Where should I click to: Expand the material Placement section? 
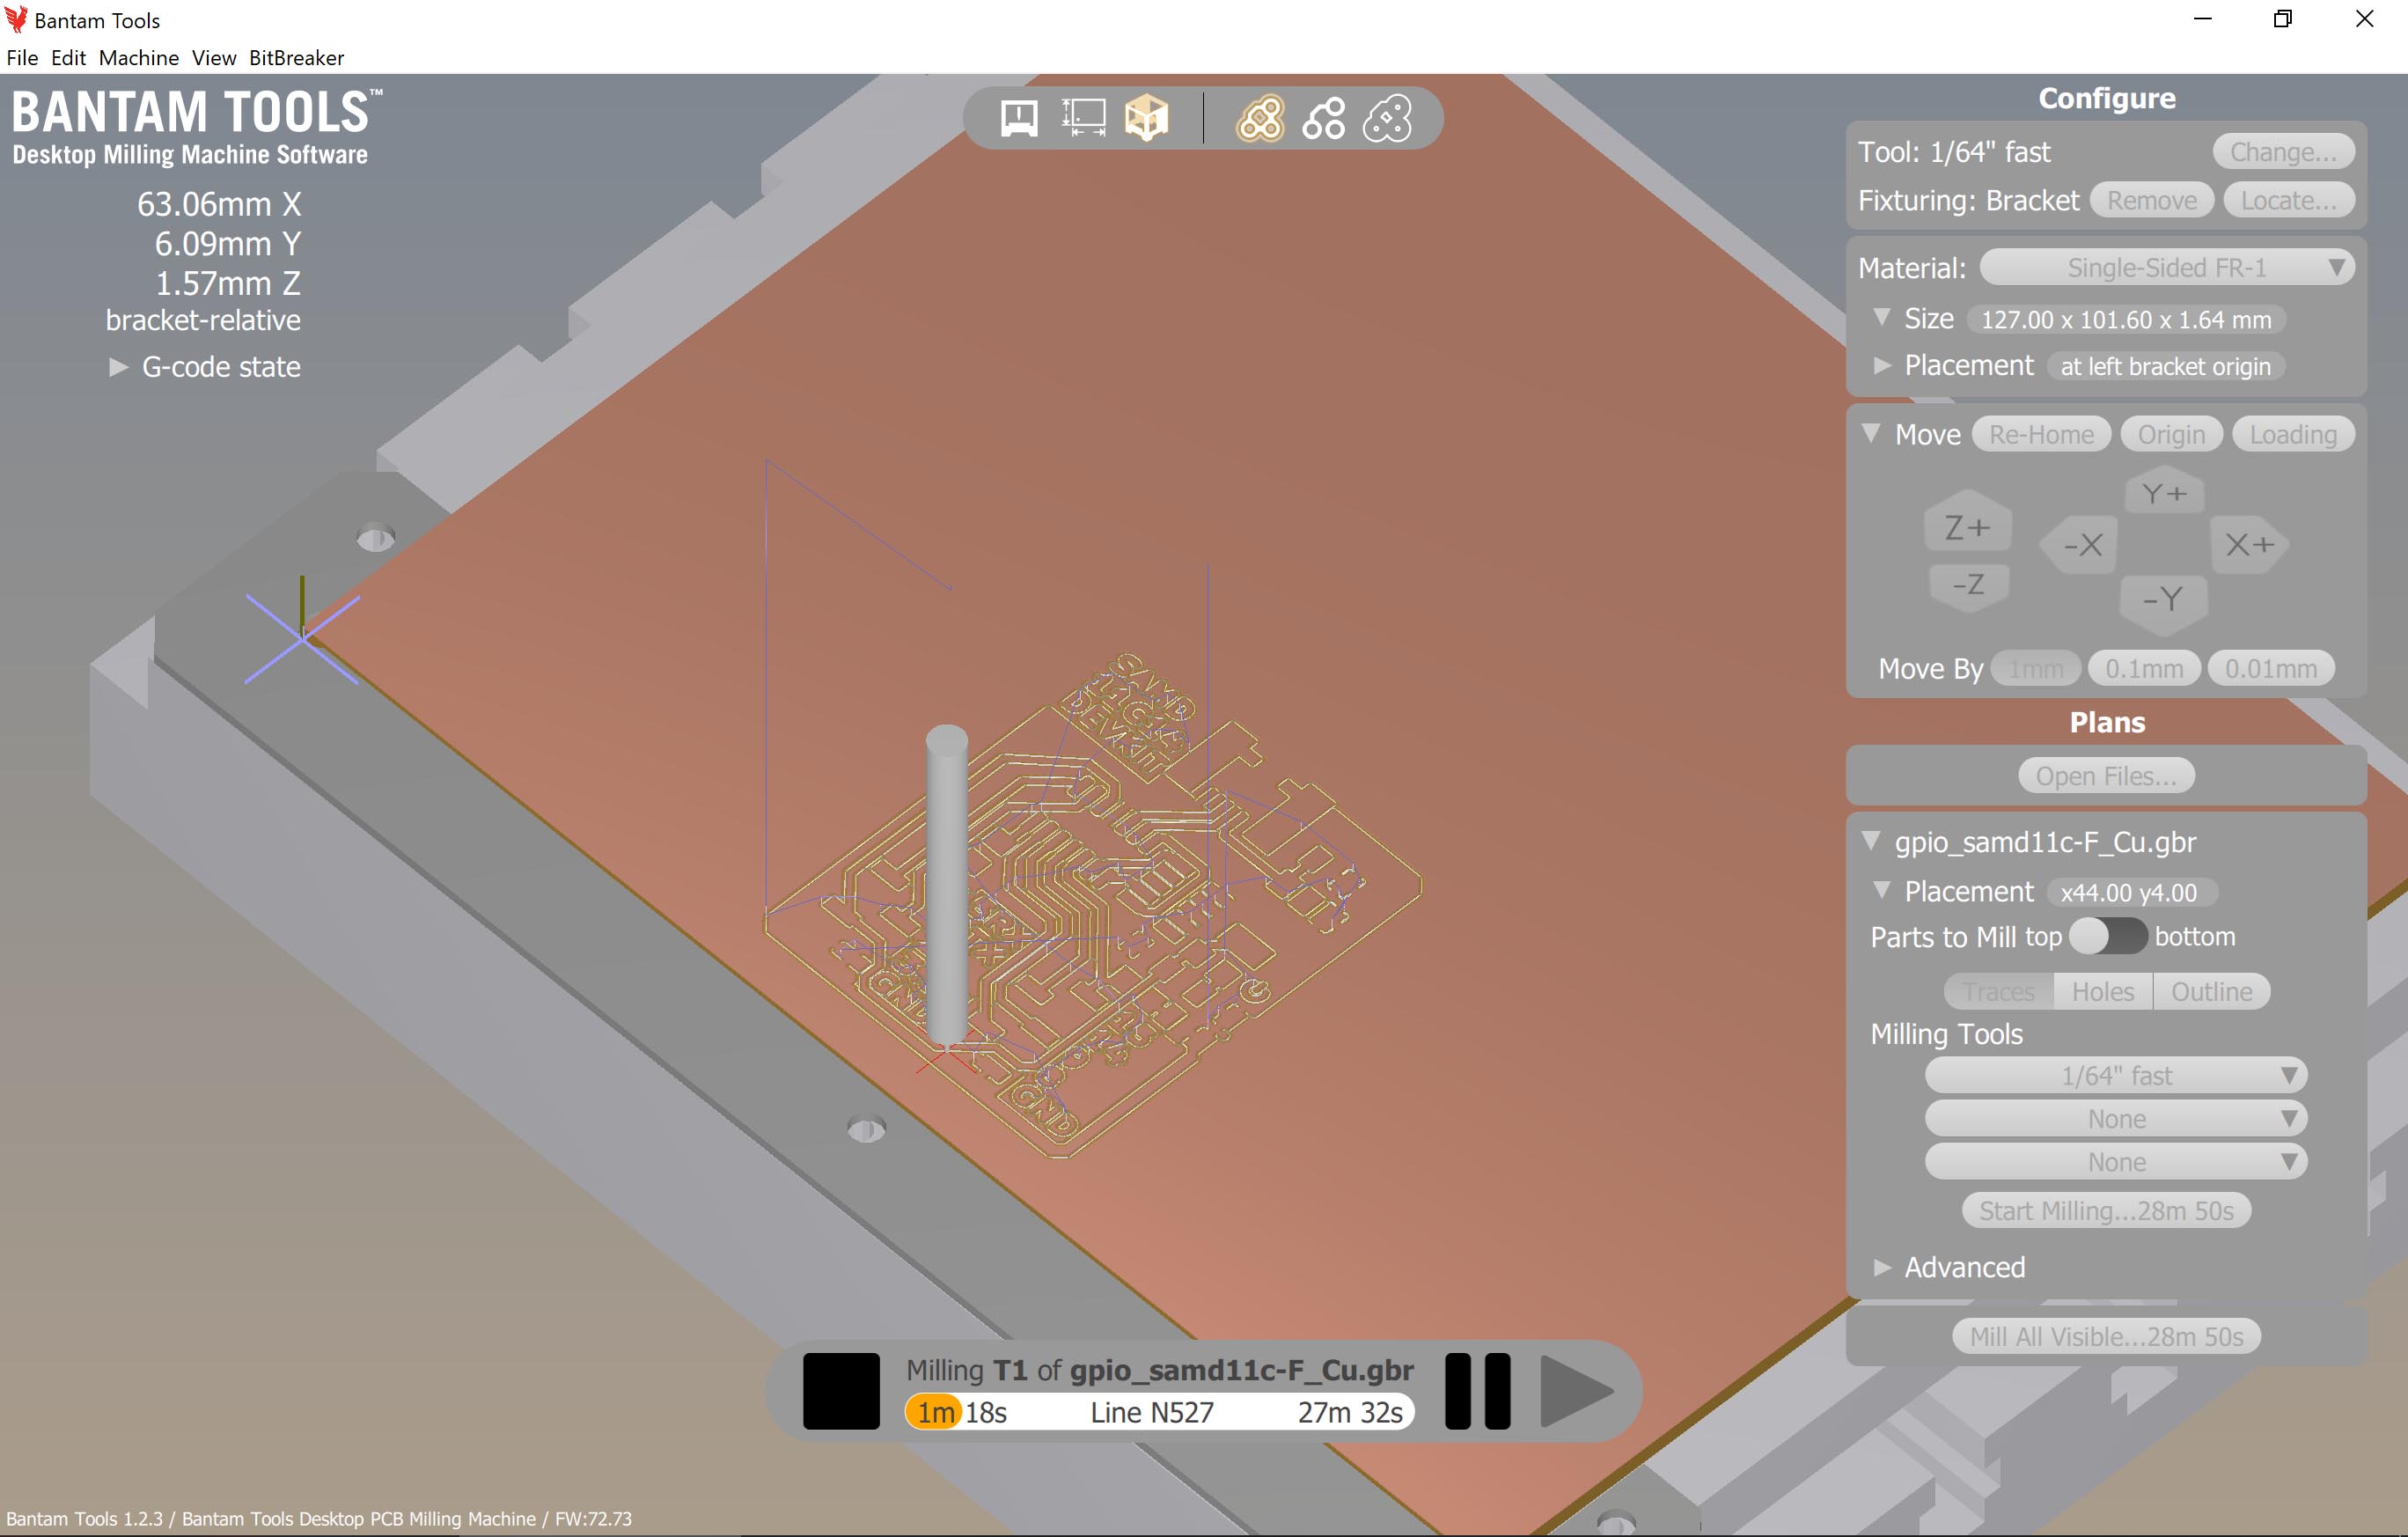click(x=1881, y=365)
